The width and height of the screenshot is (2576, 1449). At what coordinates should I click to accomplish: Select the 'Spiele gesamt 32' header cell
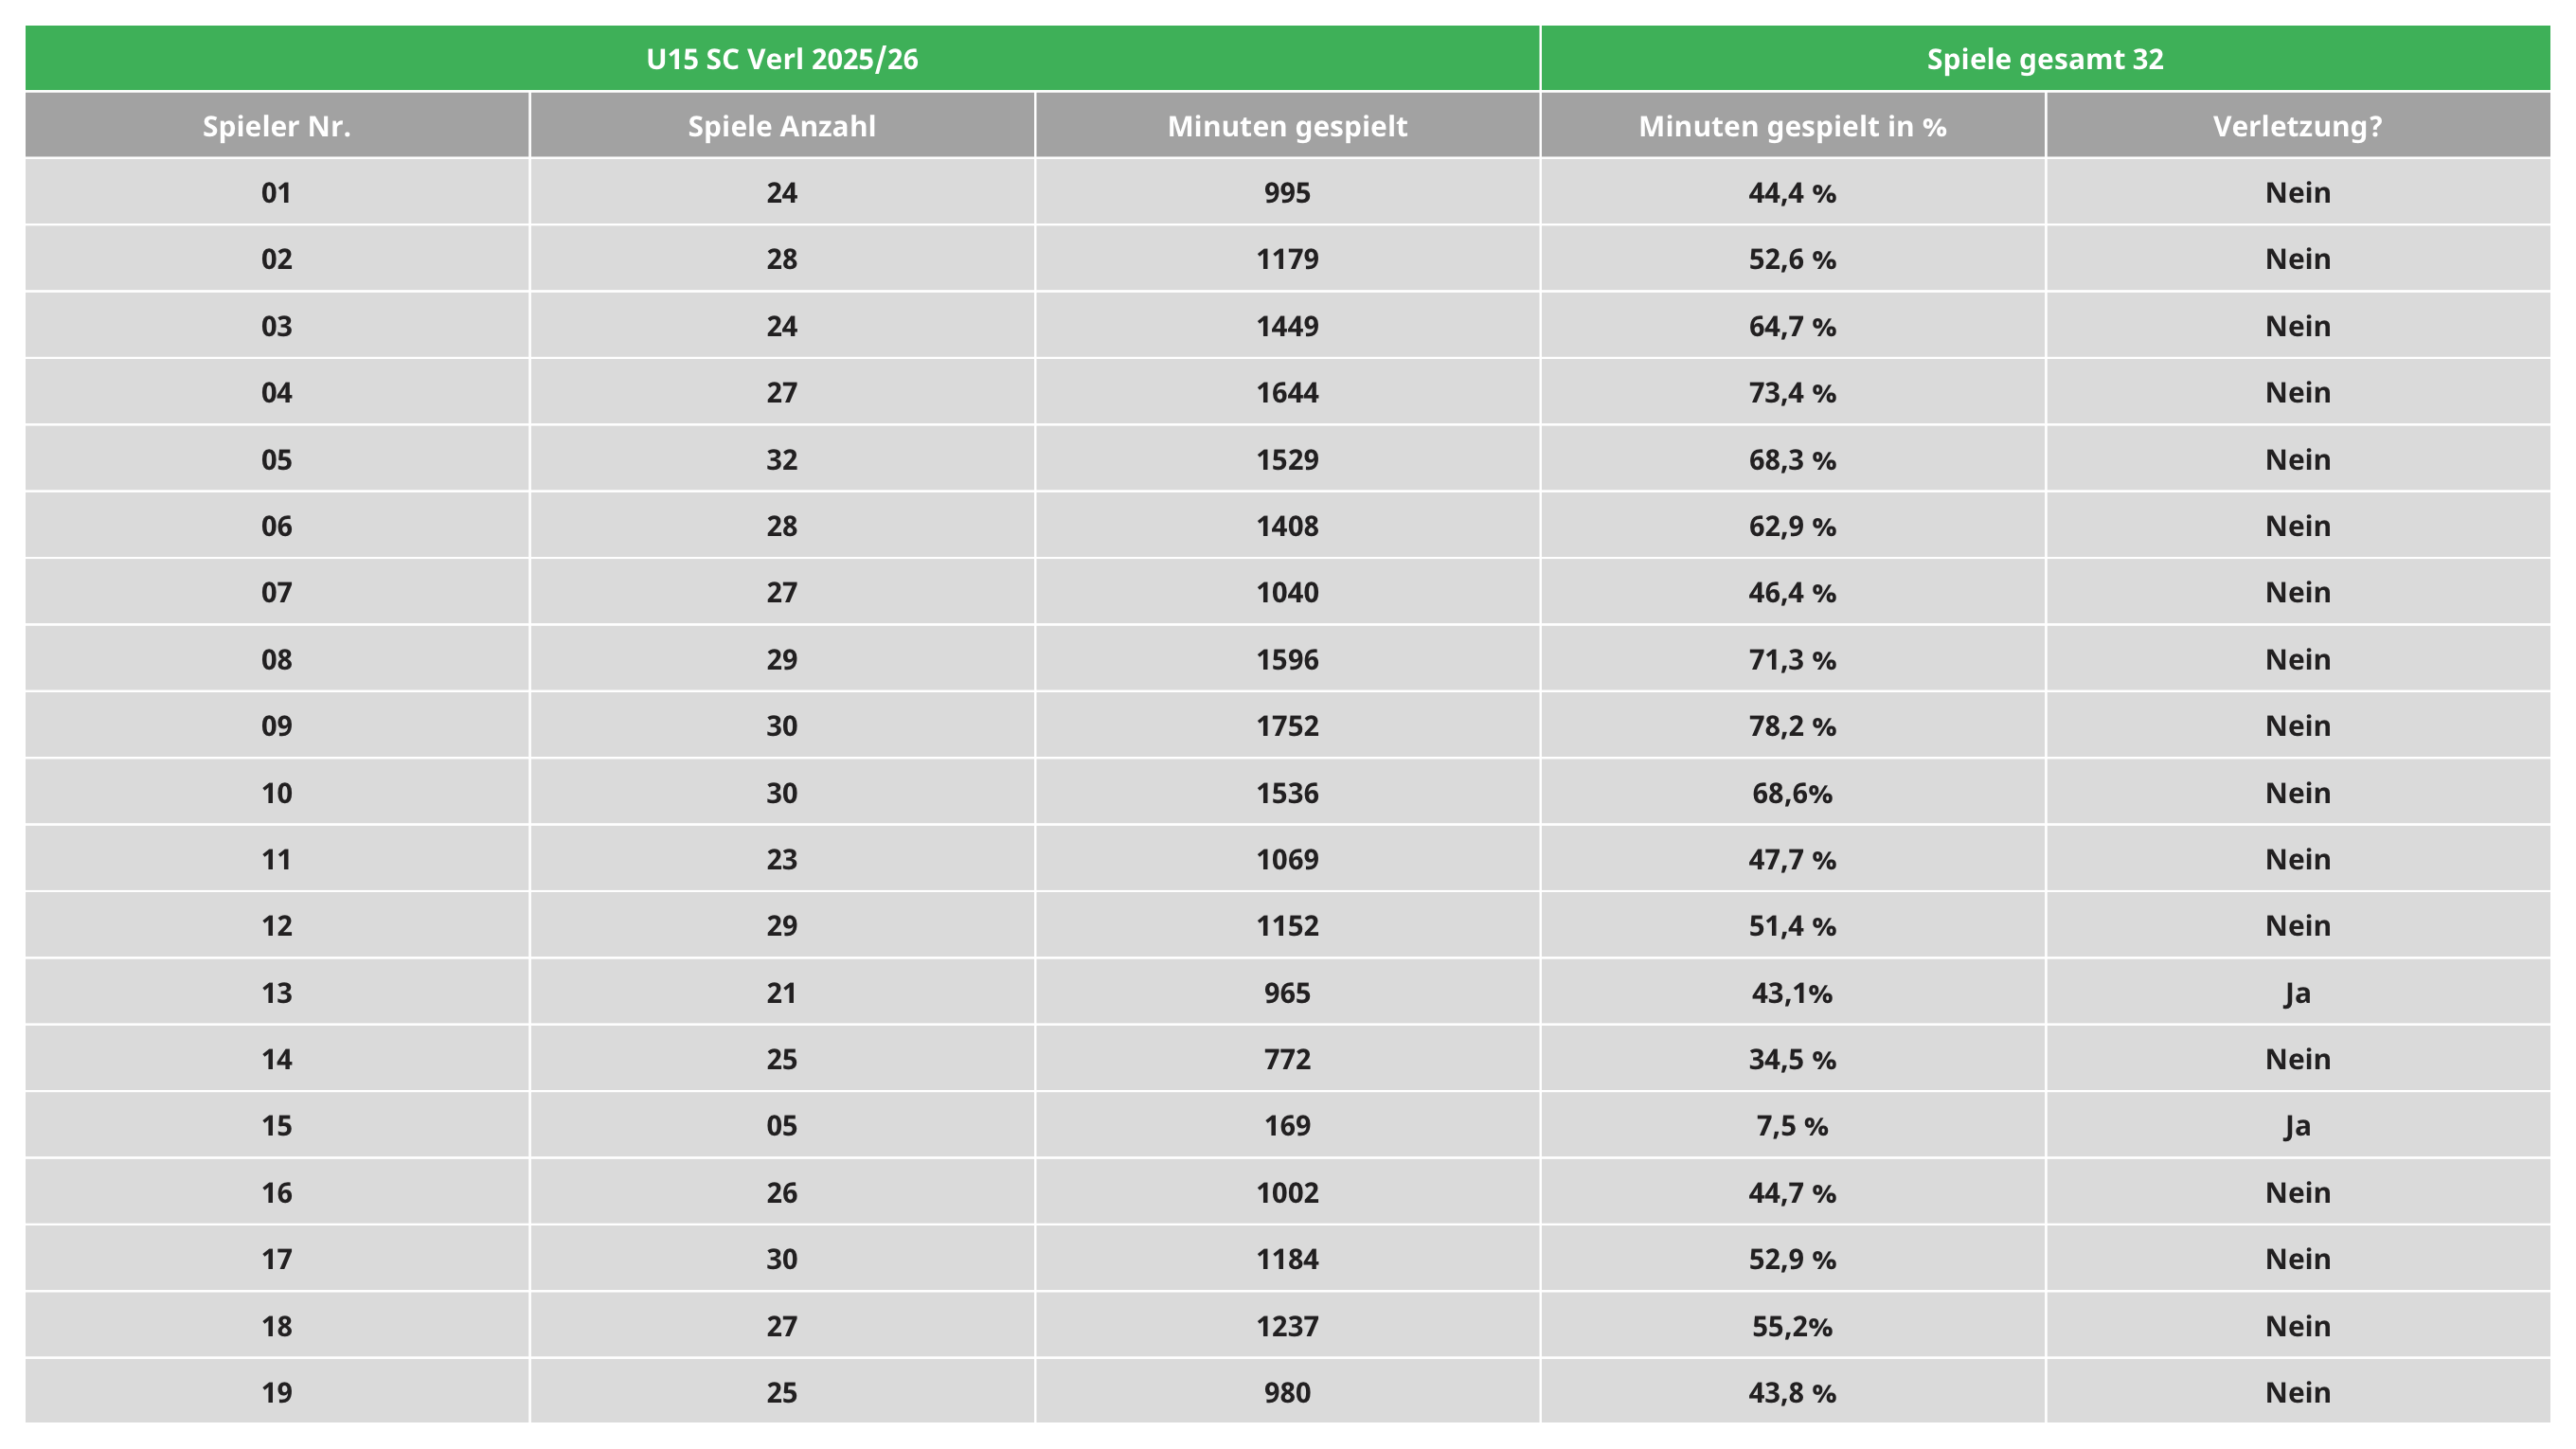pos(2045,59)
